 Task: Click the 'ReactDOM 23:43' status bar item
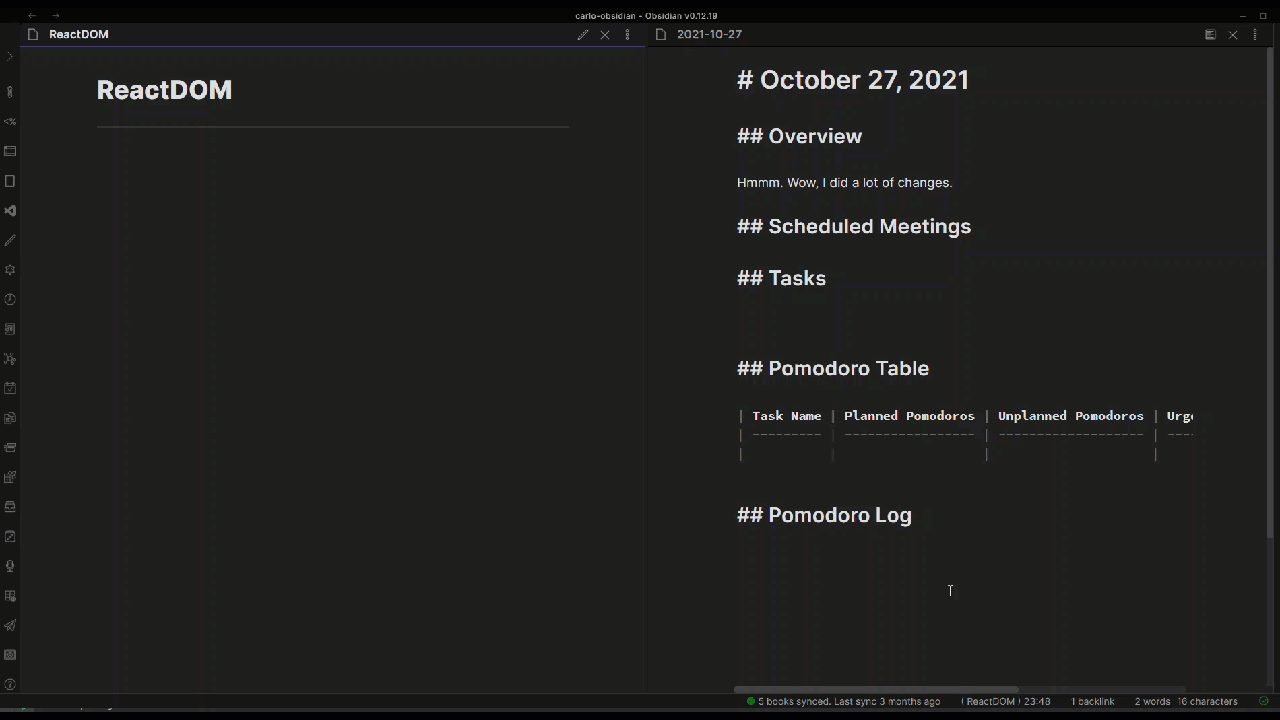click(1006, 701)
